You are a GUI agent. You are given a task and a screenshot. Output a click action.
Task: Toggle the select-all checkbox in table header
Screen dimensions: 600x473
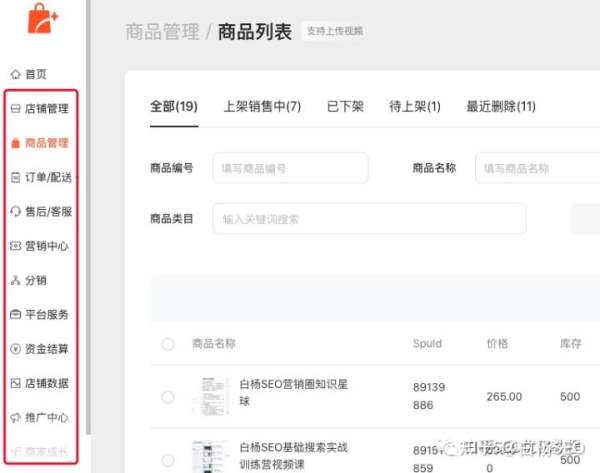[167, 344]
